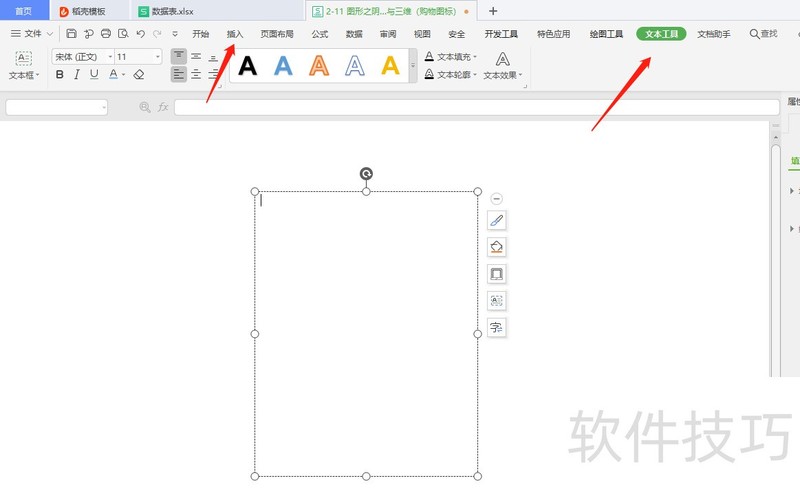Image resolution: width=800 pixels, height=496 pixels.
Task: Open the Text Fill (文本填充) dropdown
Action: click(451, 57)
